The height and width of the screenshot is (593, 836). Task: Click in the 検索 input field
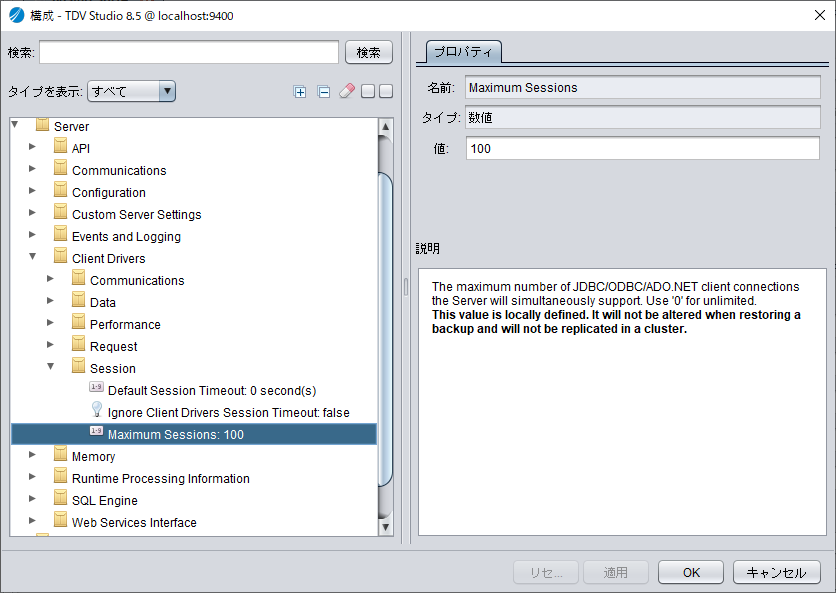coord(189,52)
